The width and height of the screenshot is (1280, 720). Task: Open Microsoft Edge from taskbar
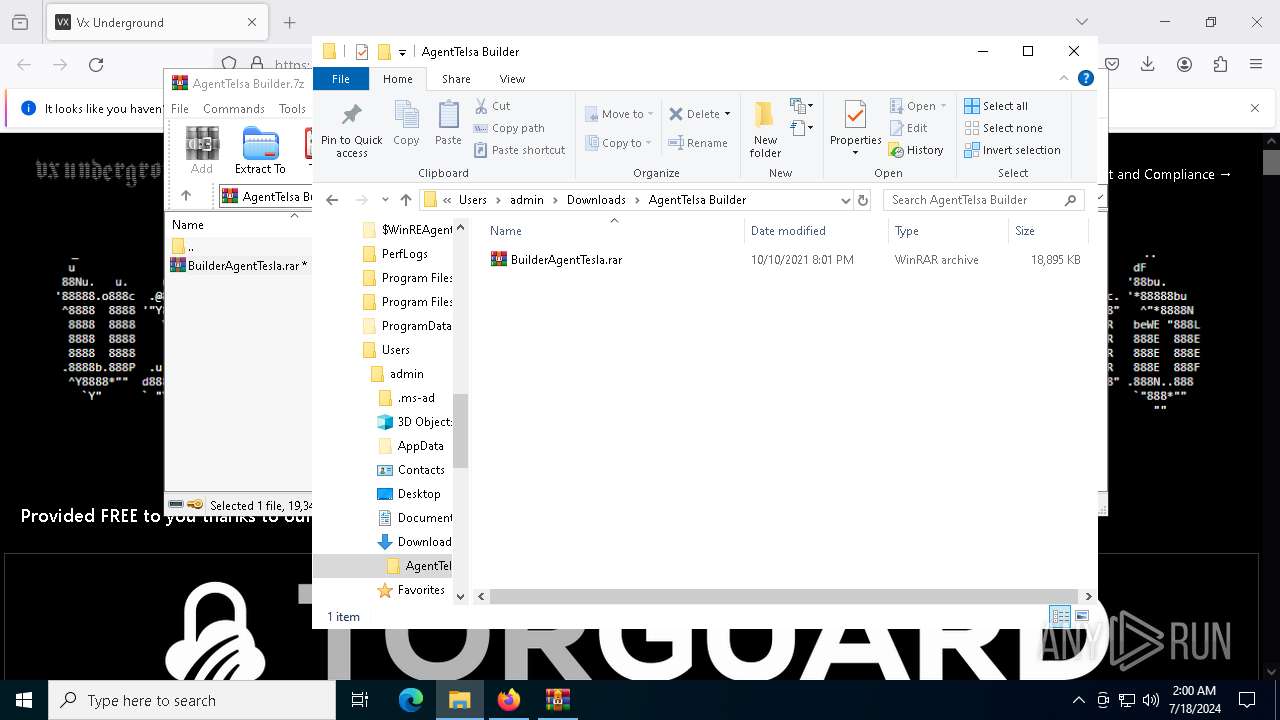coord(411,700)
